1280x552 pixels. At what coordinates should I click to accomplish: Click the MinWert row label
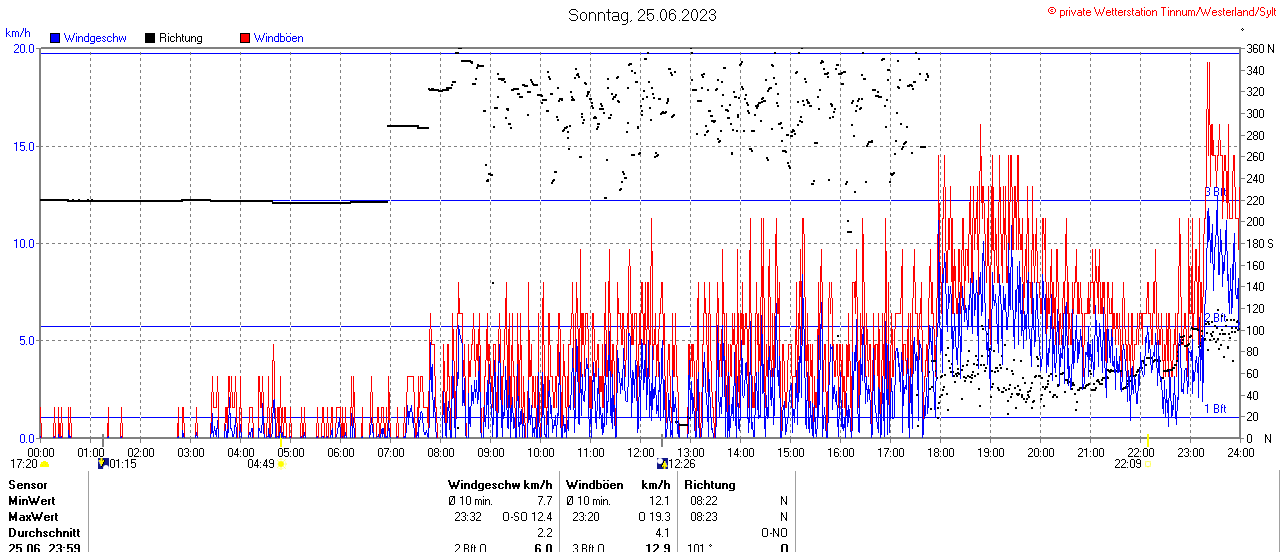[x=32, y=501]
